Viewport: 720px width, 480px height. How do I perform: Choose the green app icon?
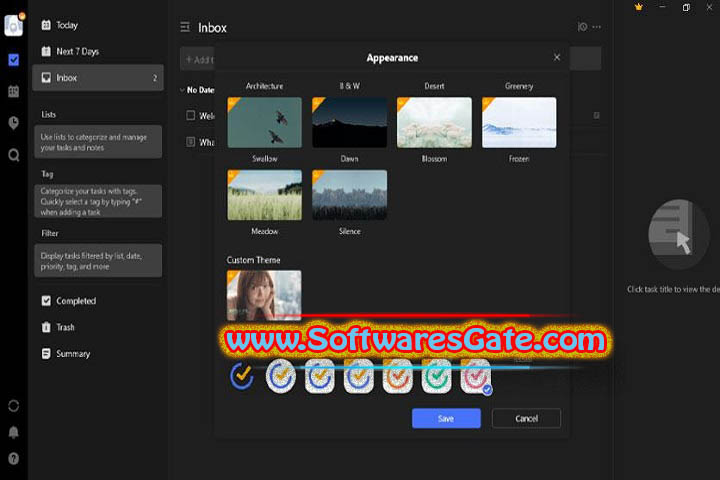tap(437, 376)
